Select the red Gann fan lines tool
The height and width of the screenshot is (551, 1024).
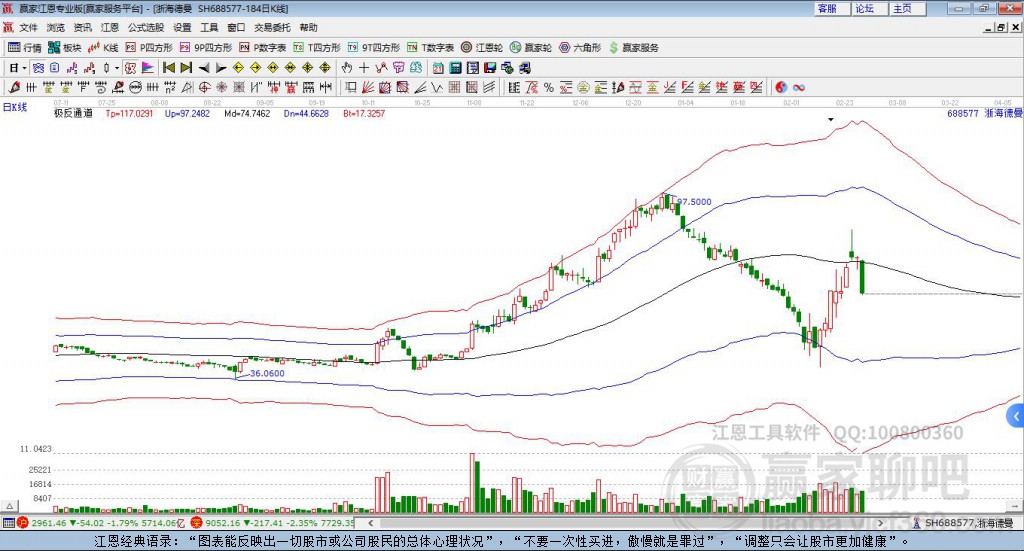(x=368, y=87)
